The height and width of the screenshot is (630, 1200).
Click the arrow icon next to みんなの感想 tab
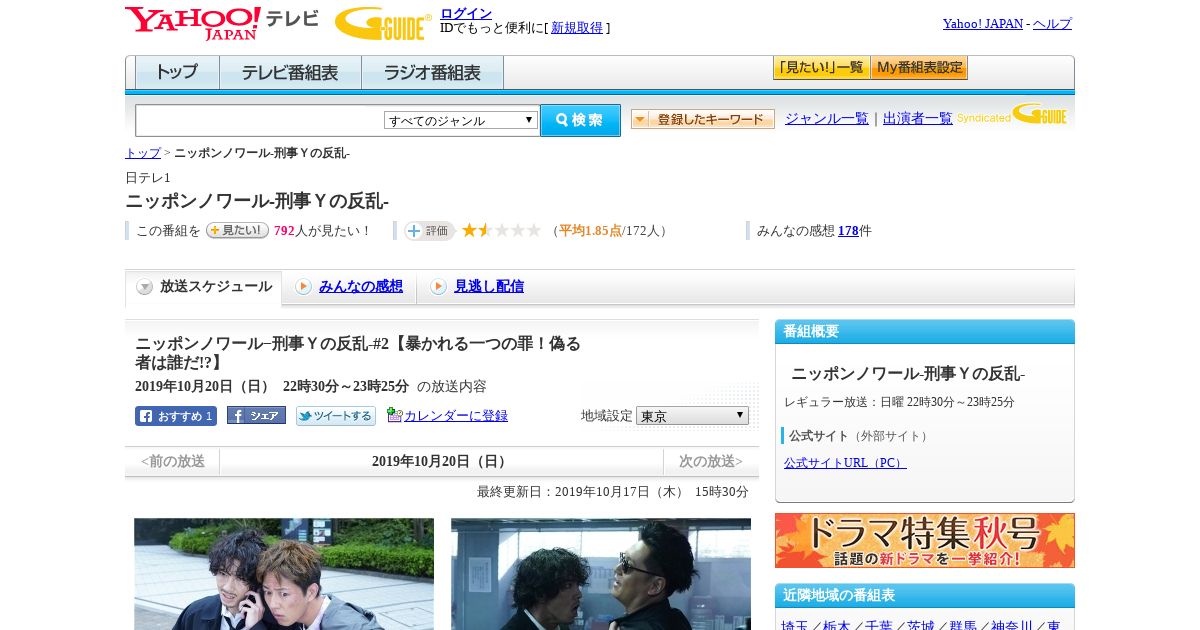click(303, 287)
